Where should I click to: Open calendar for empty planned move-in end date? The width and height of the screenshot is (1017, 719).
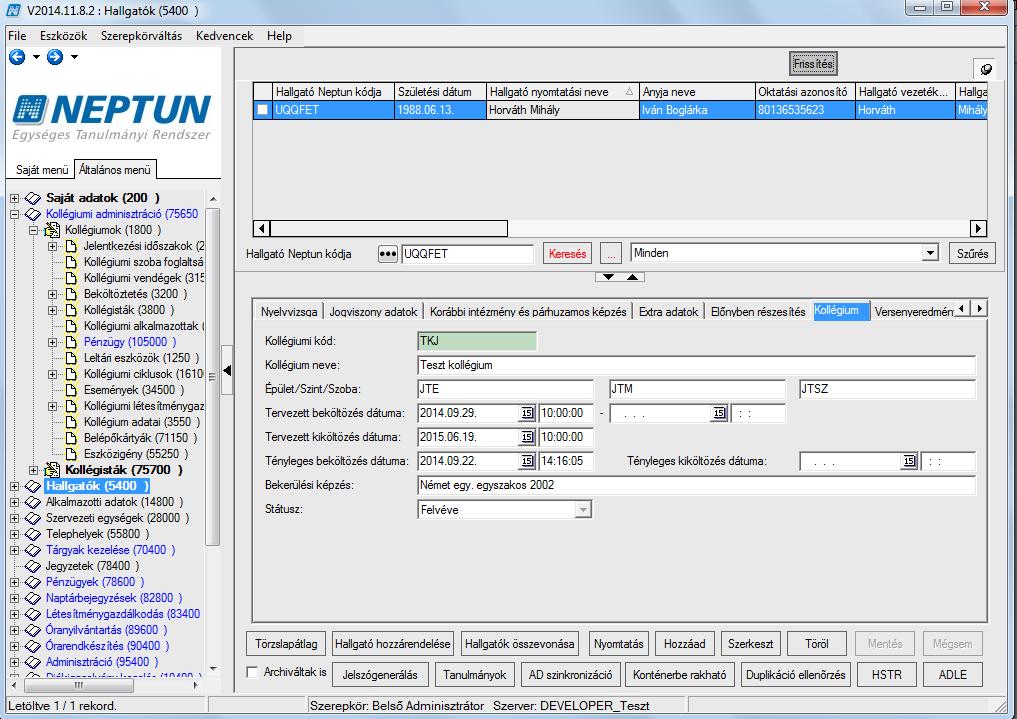(x=719, y=413)
